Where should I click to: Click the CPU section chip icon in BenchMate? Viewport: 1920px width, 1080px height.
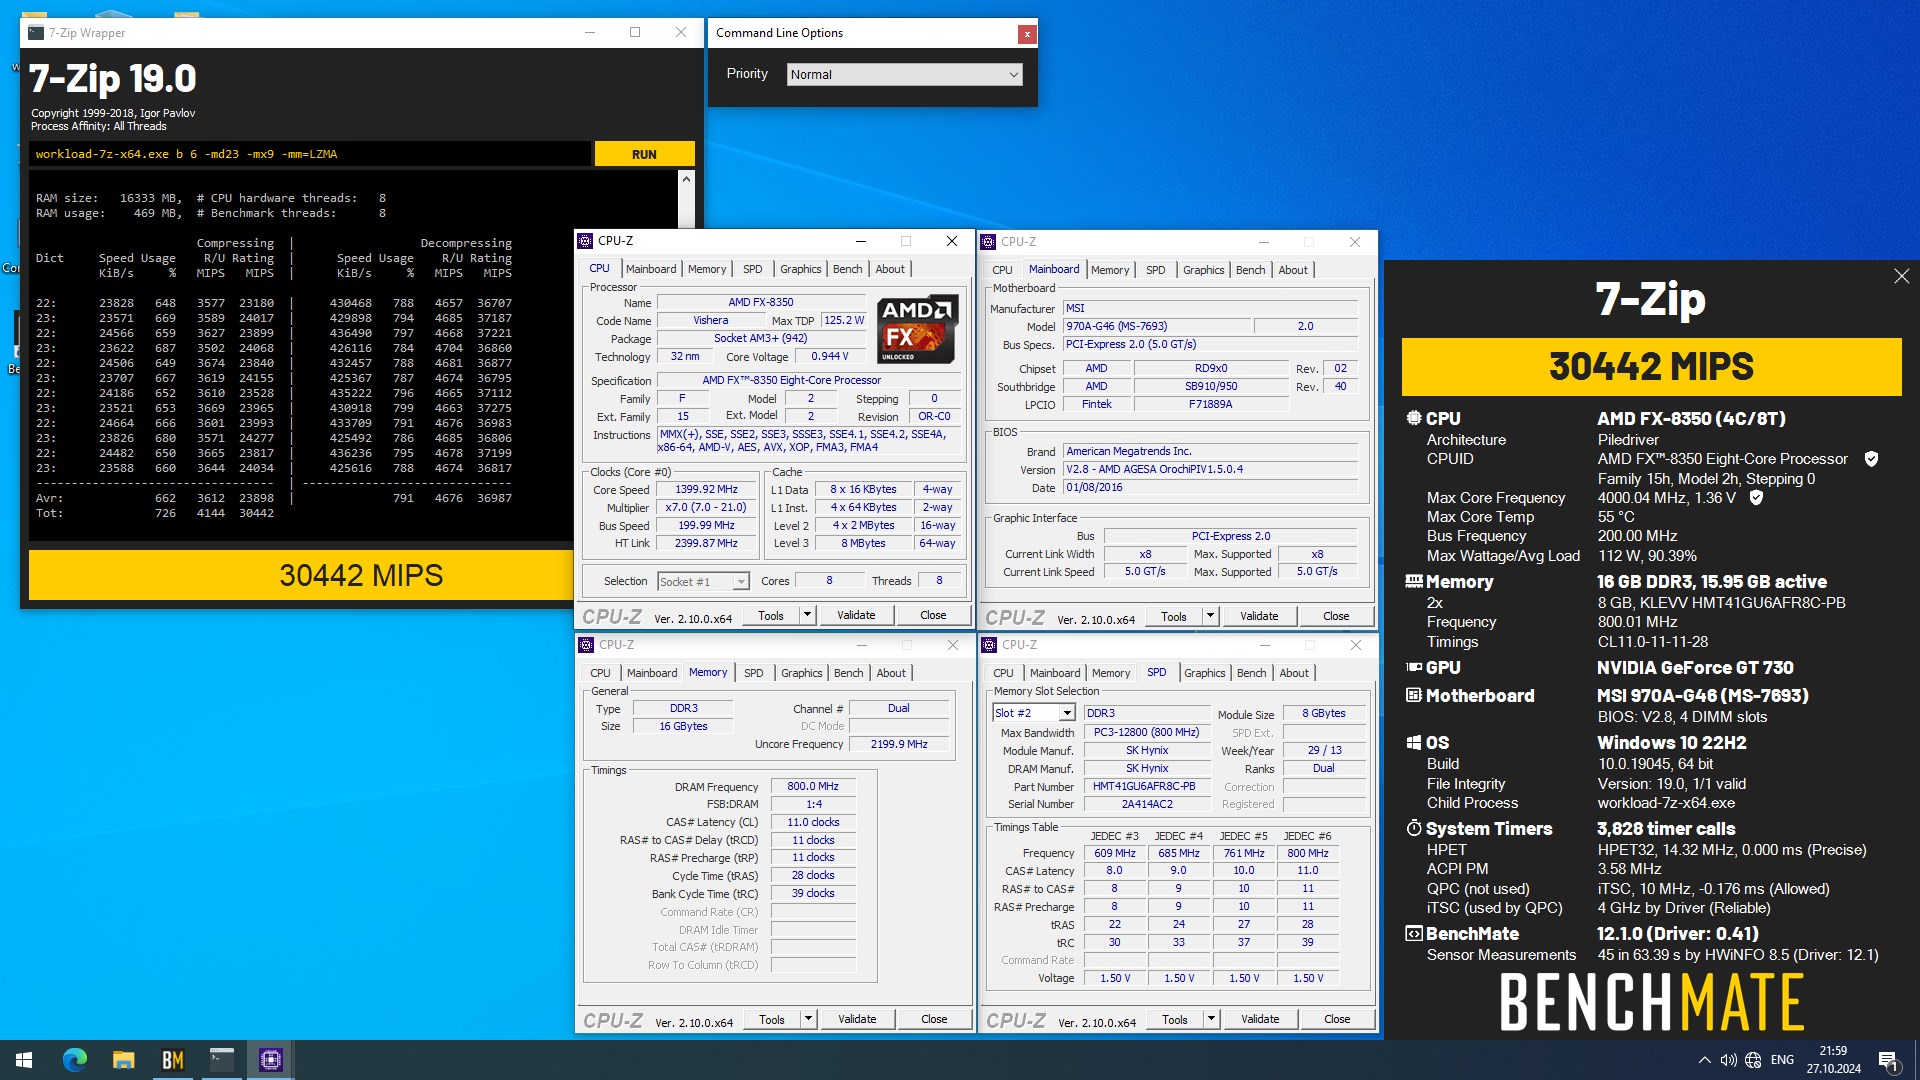1414,419
